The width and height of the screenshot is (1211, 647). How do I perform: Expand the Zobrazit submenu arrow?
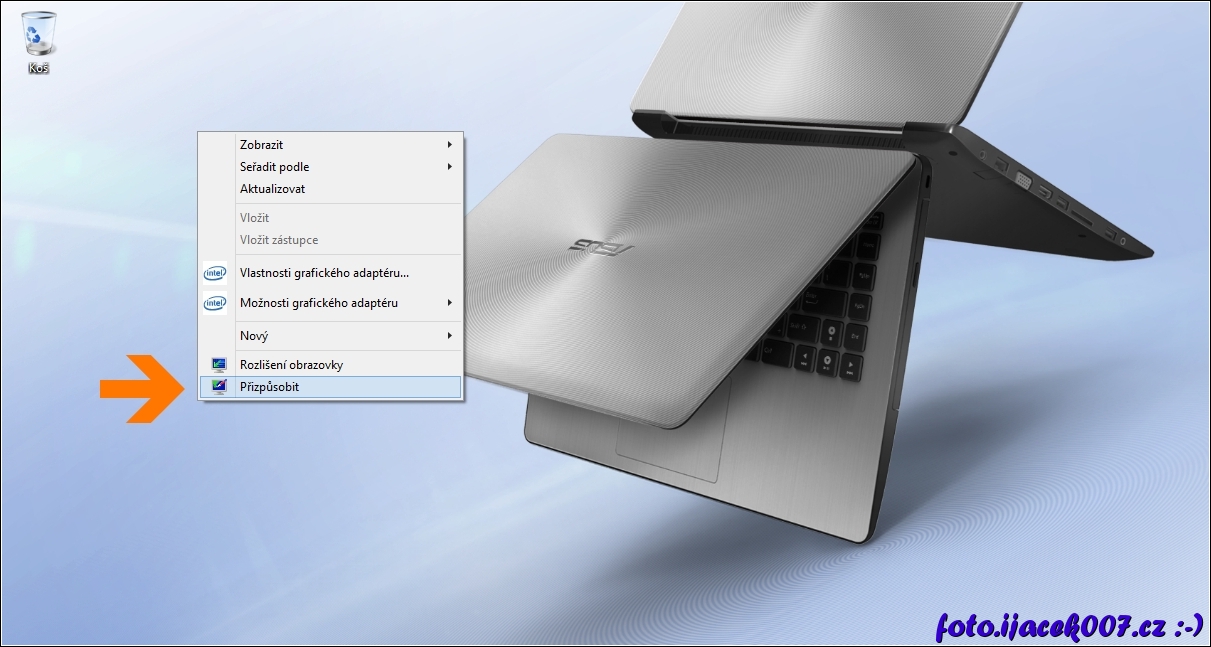click(x=450, y=145)
